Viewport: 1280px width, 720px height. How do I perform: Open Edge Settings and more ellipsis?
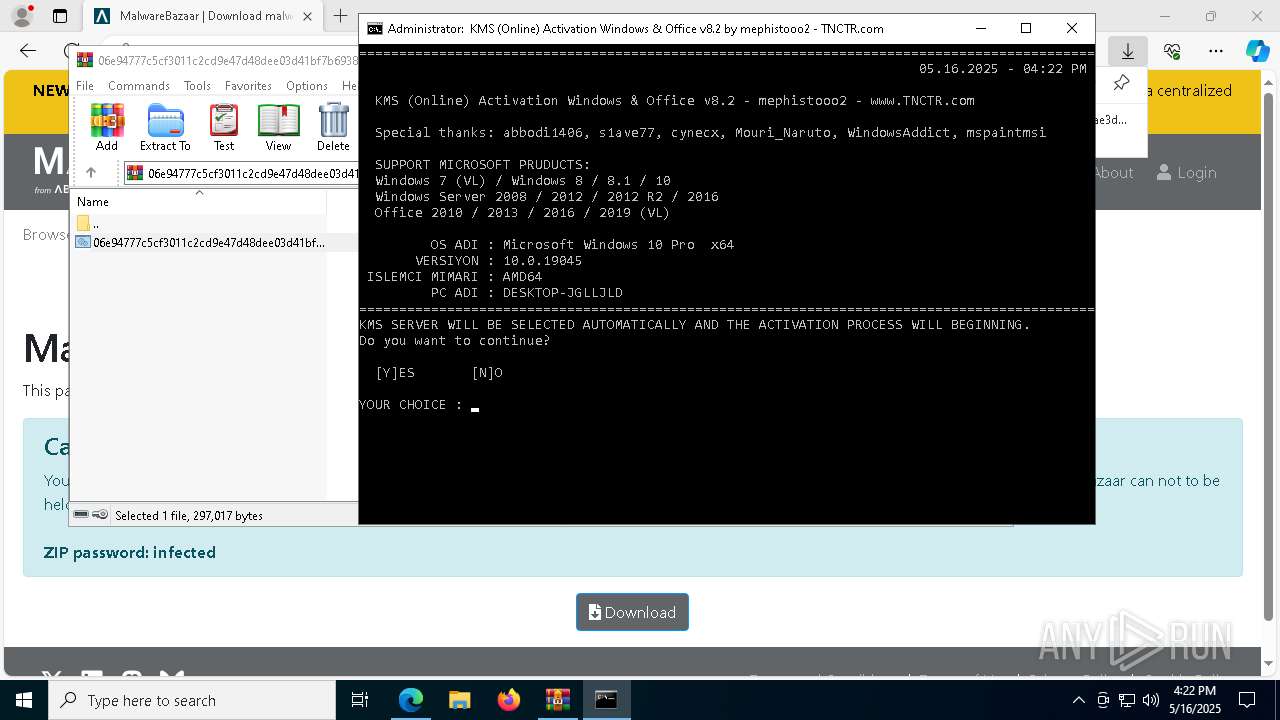pyautogui.click(x=1216, y=51)
